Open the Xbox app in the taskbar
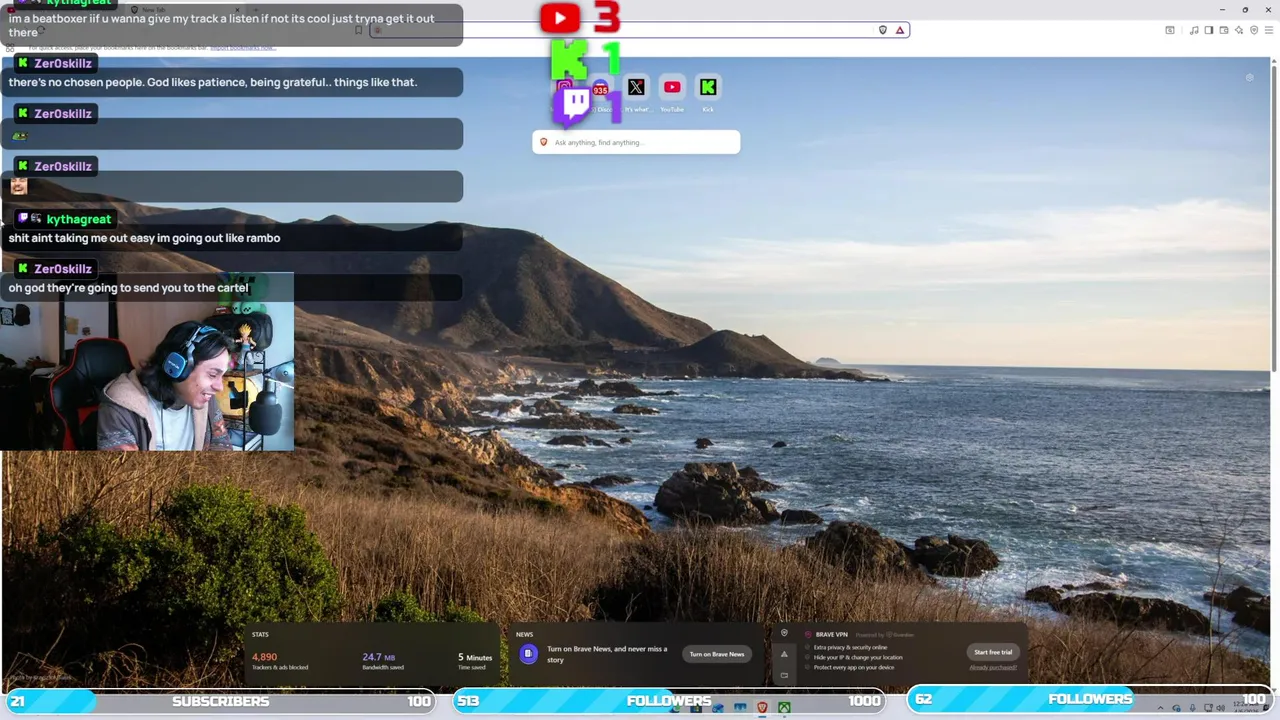The width and height of the screenshot is (1280, 720). [x=785, y=708]
